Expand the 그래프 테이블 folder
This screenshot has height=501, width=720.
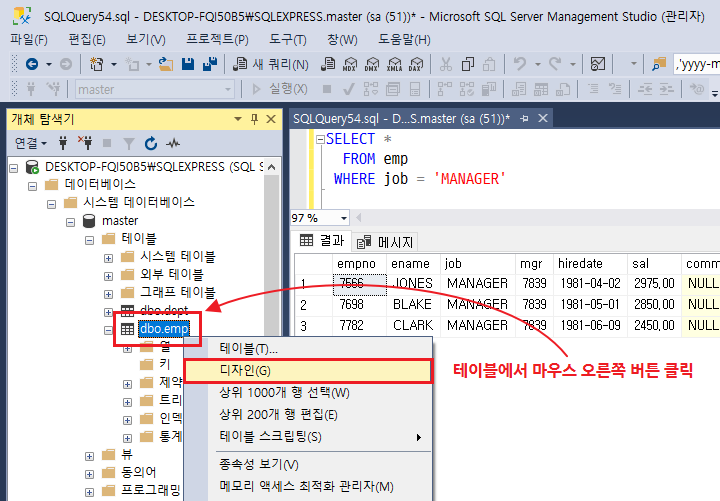point(108,294)
